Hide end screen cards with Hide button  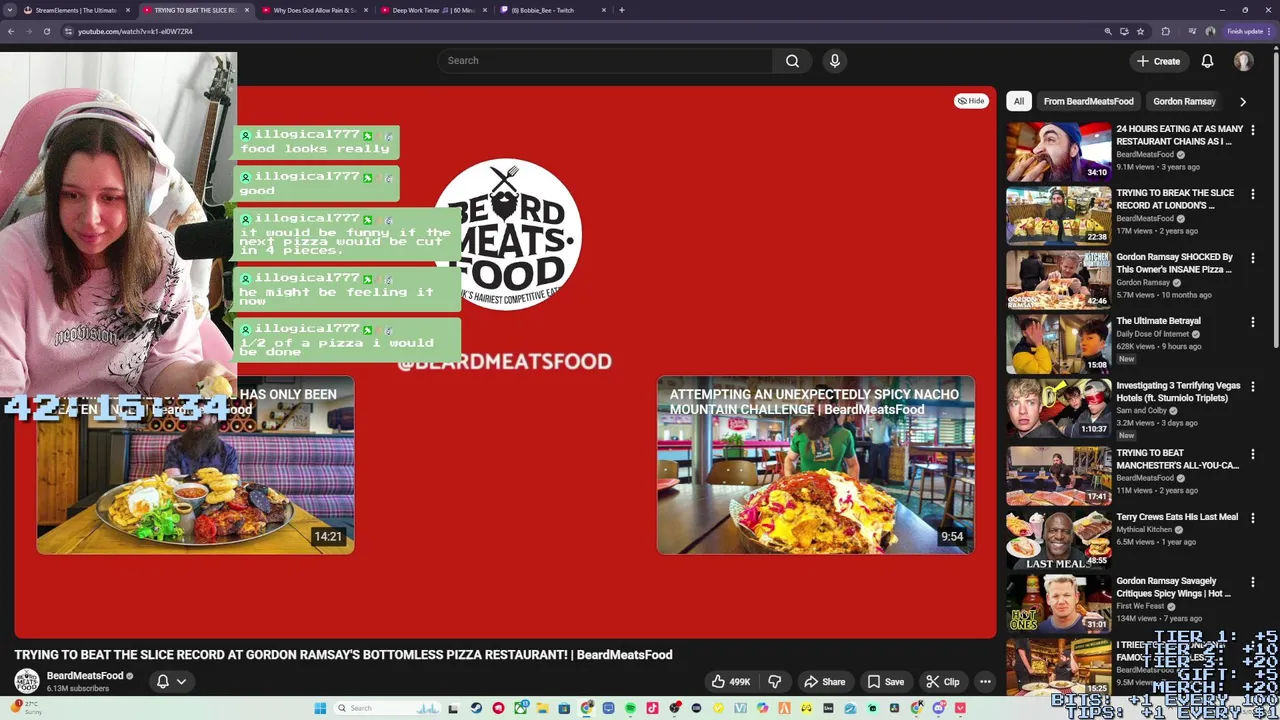[x=970, y=101]
